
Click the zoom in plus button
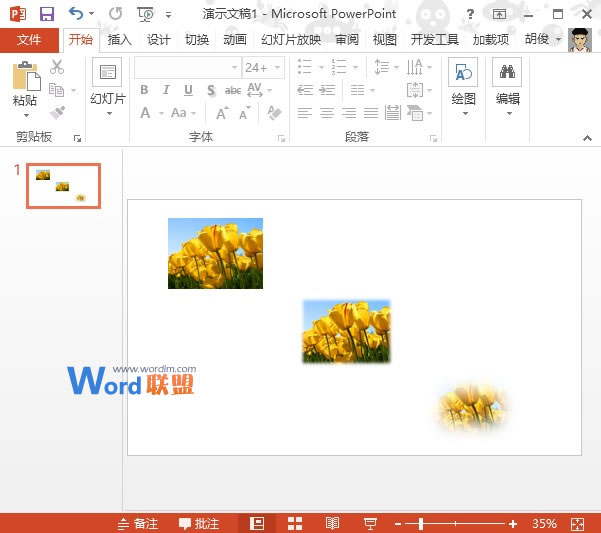pos(512,524)
